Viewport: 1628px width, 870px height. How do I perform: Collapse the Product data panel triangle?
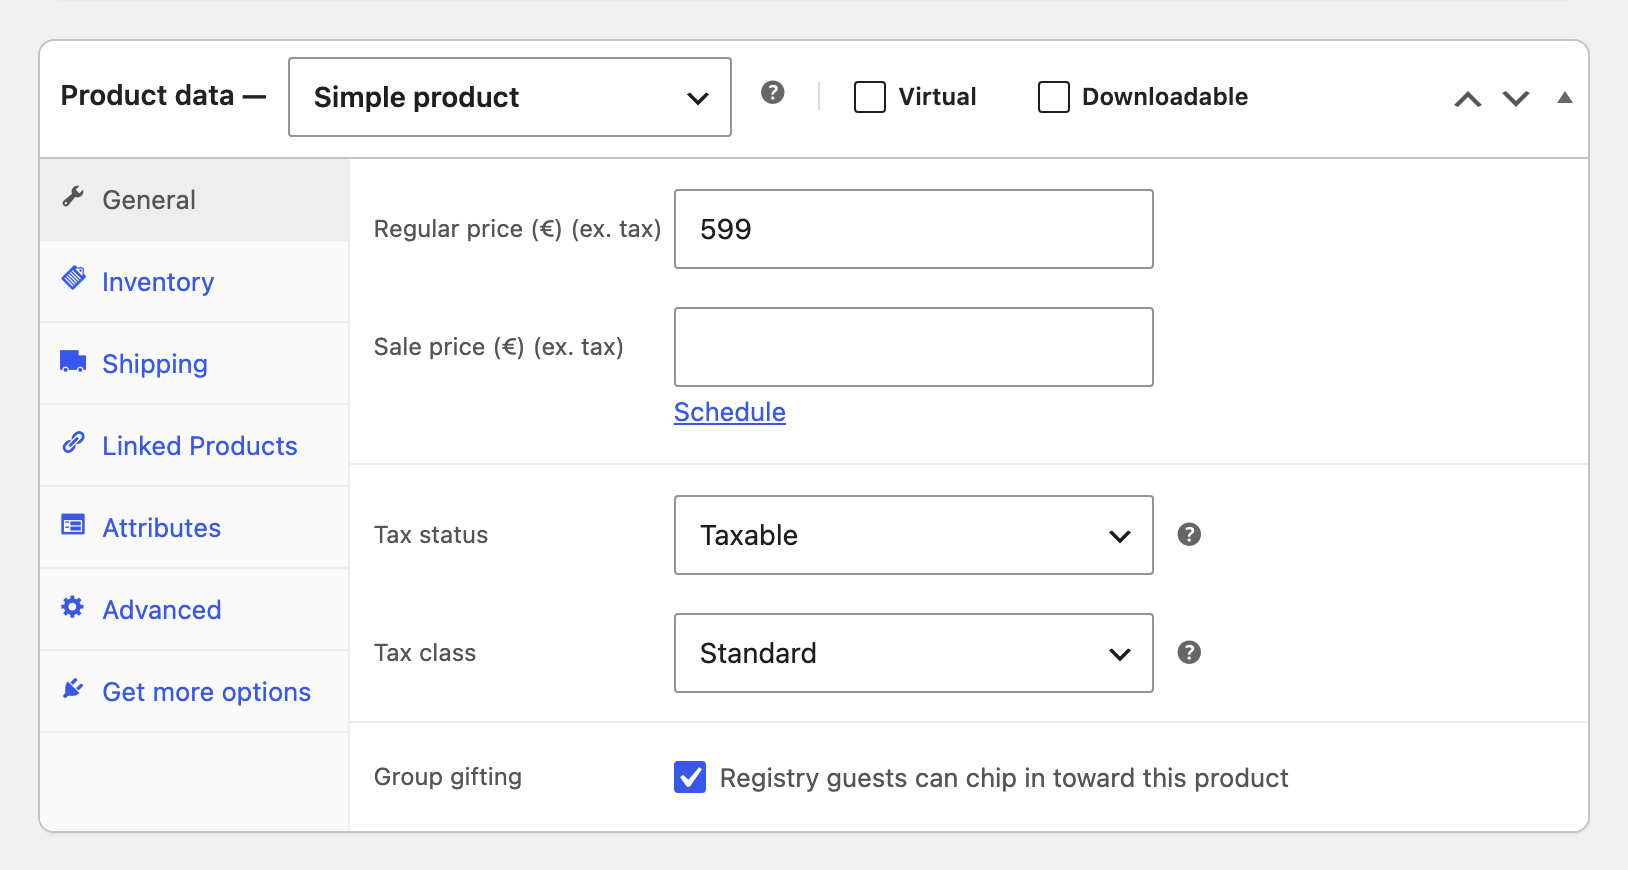click(x=1565, y=98)
